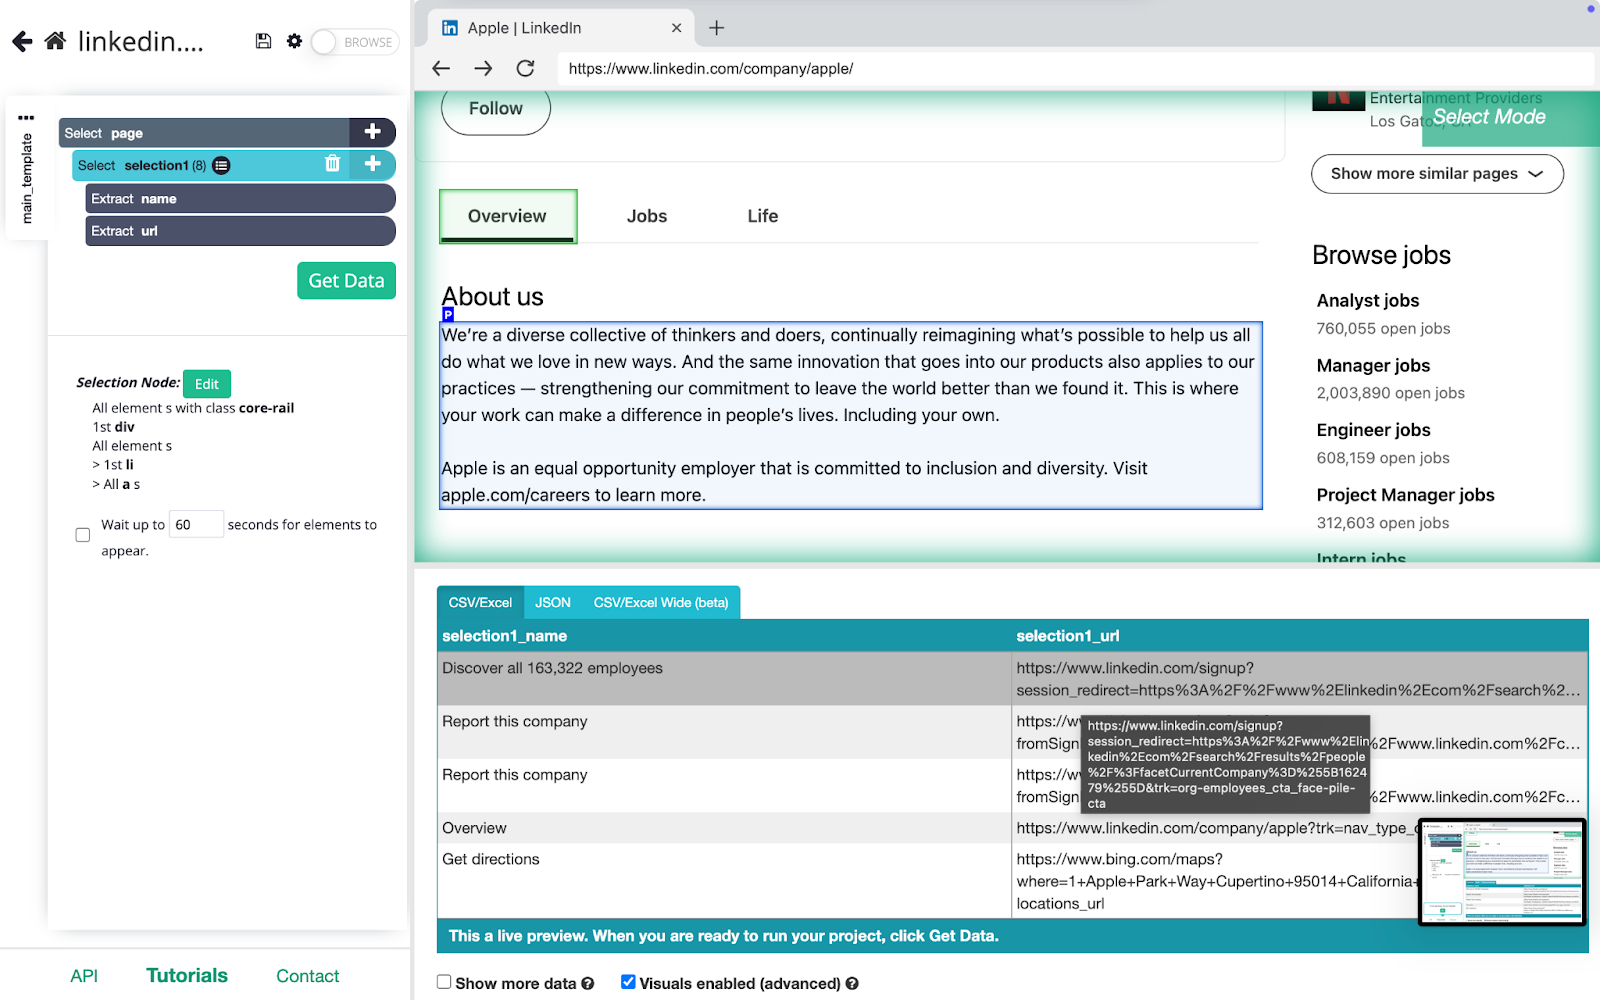The height and width of the screenshot is (1000, 1600).
Task: Click the 'Overview' cell in results table
Action: point(725,828)
